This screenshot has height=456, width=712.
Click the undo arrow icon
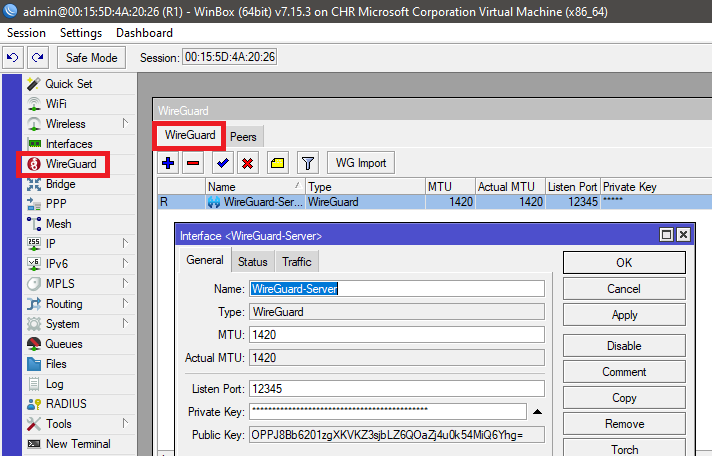click(x=13, y=58)
